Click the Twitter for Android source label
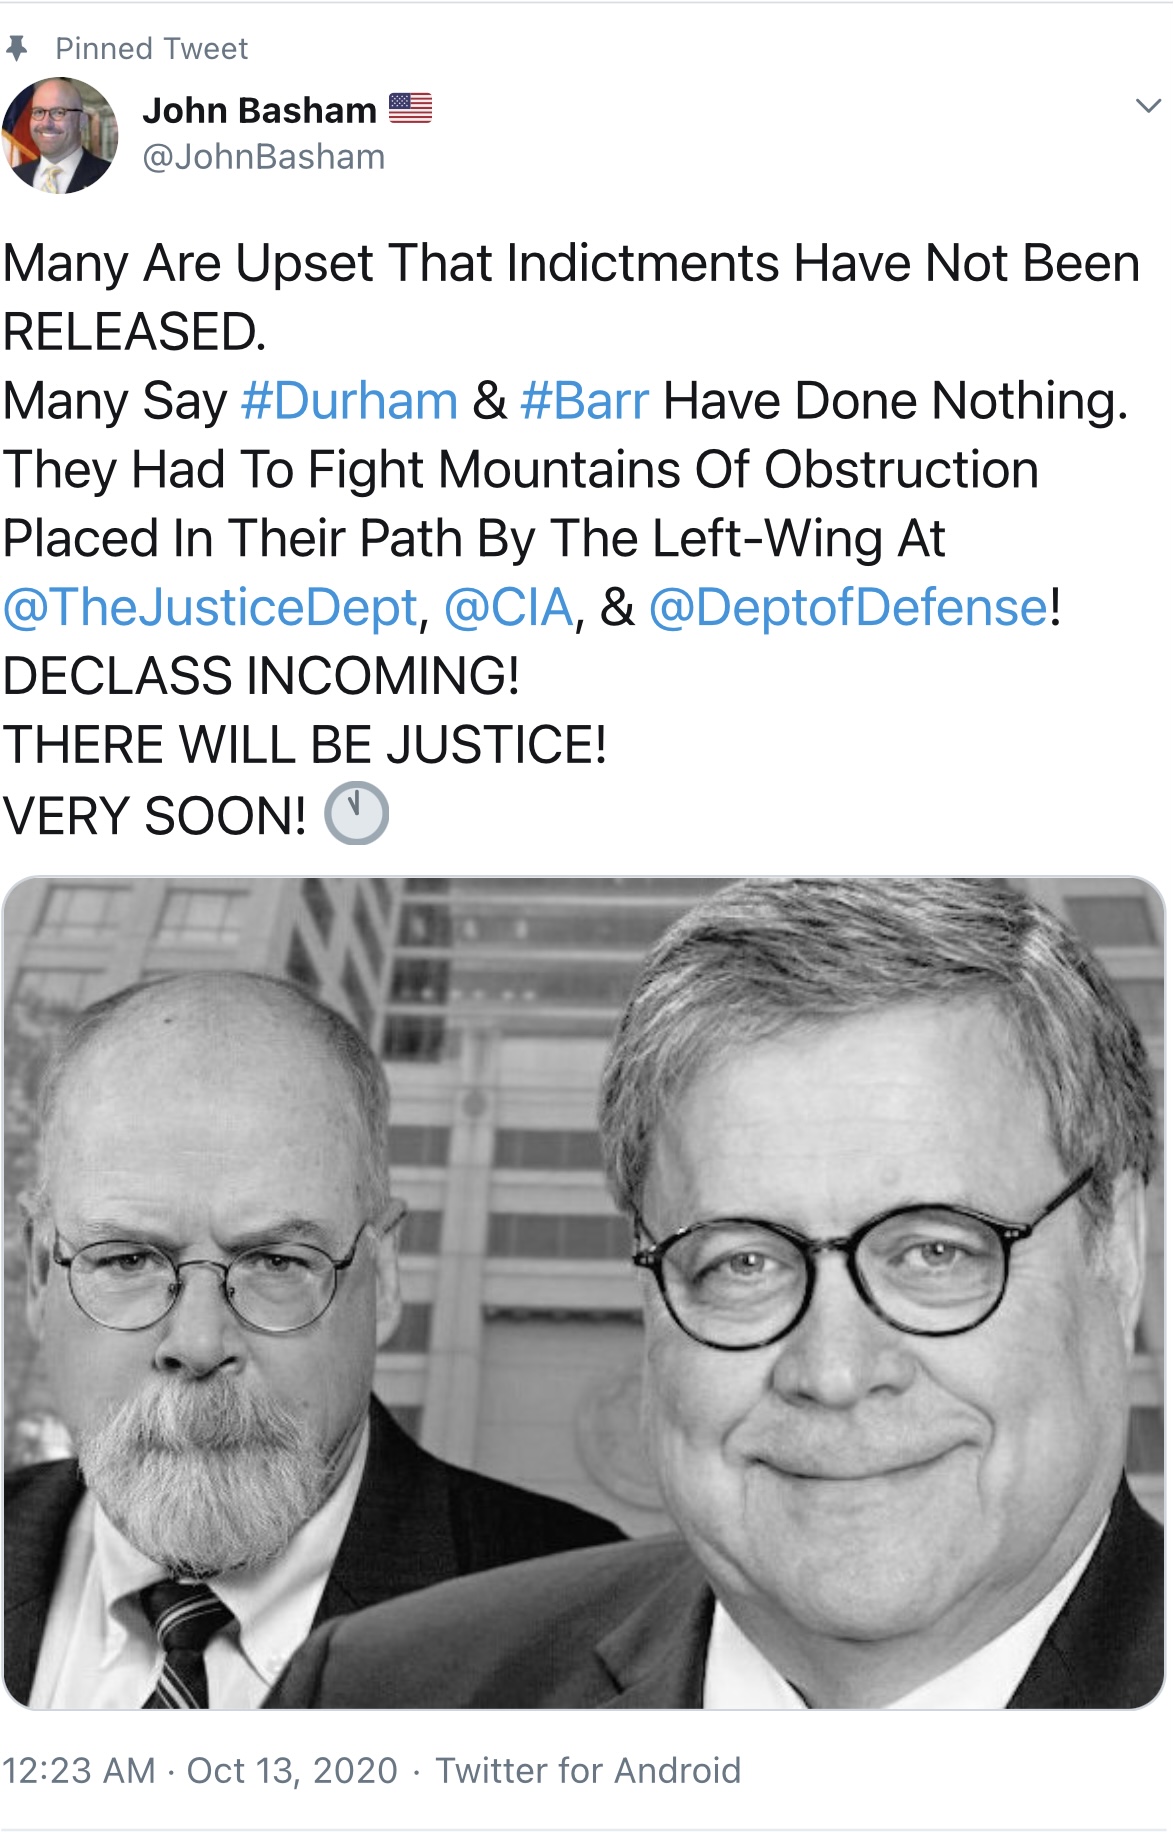This screenshot has height=1832, width=1173. (x=588, y=1770)
